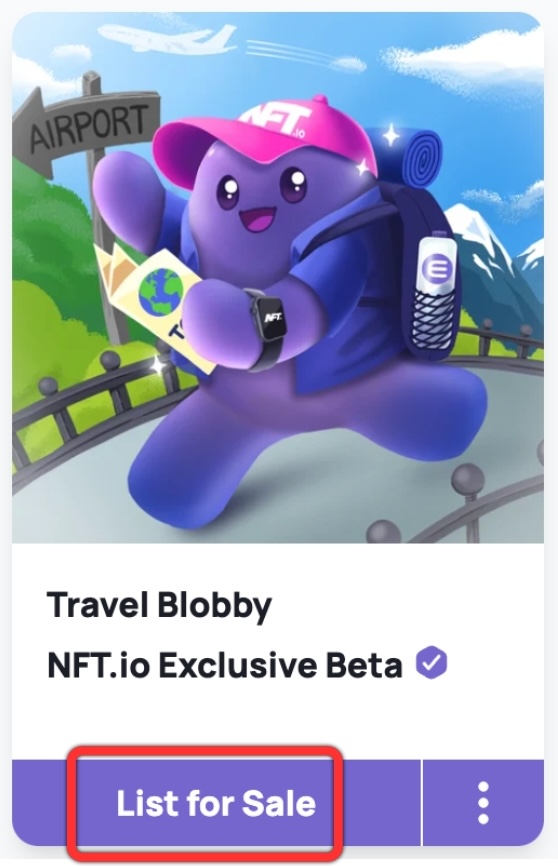Open the Travel Blobby title

click(x=159, y=605)
